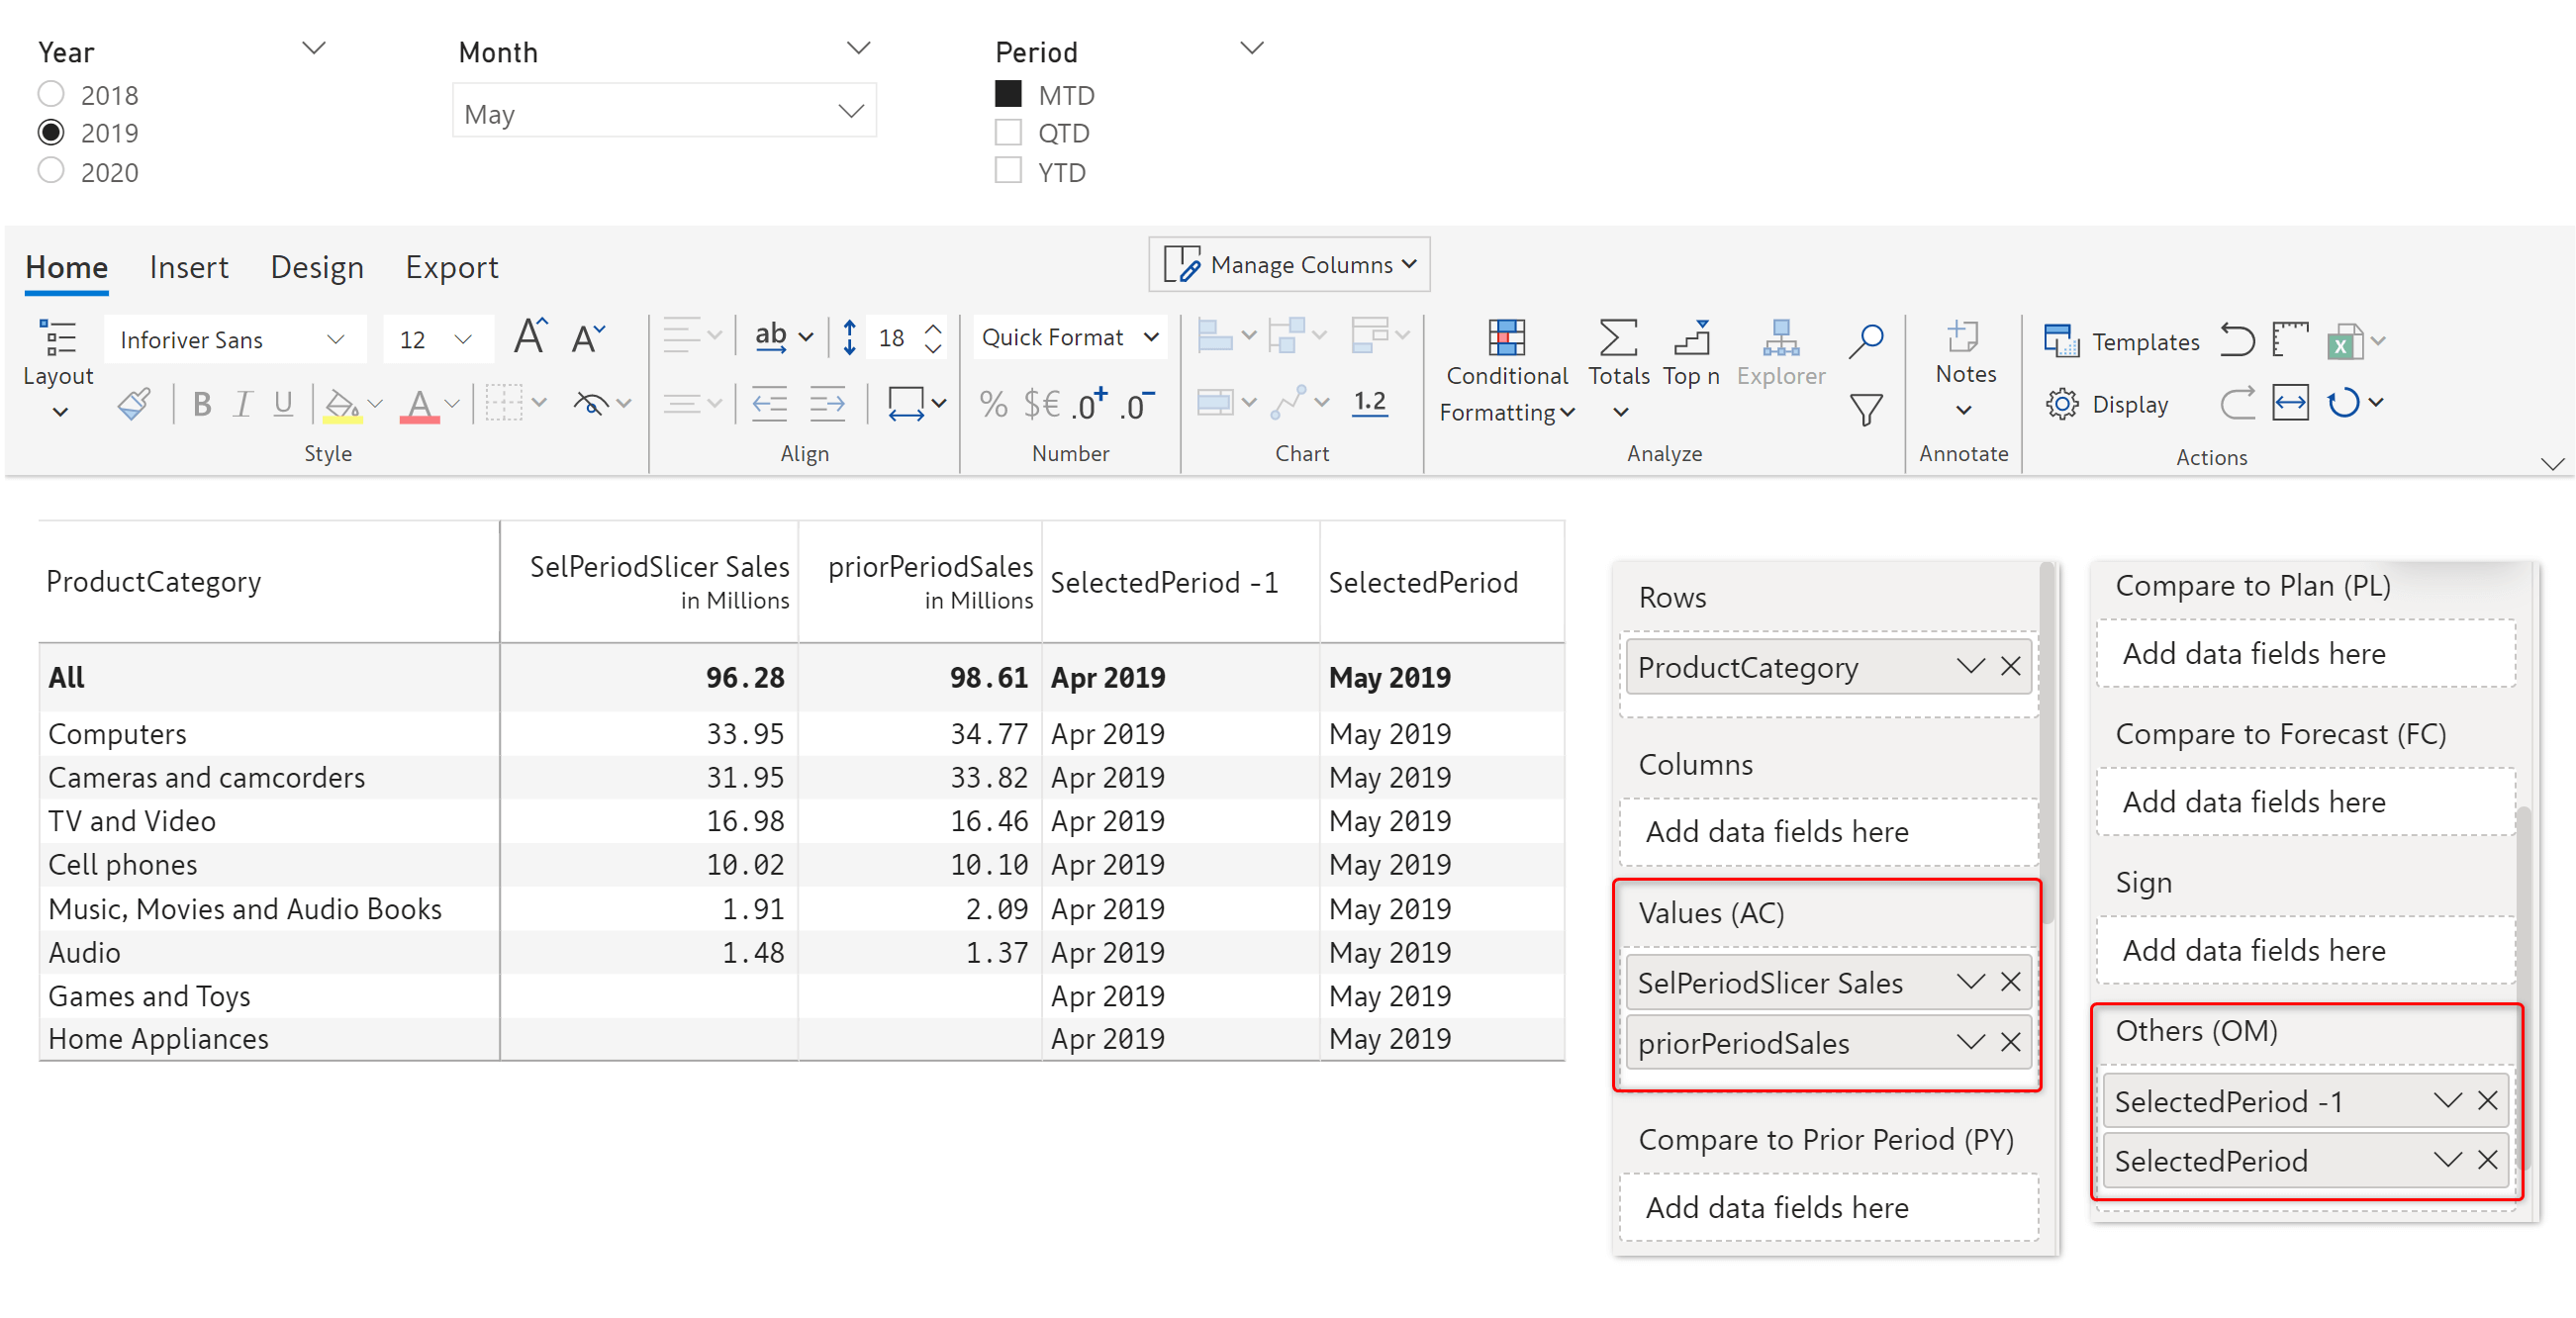Click the row height stepper up arrow
2576x1318 pixels.
point(932,328)
